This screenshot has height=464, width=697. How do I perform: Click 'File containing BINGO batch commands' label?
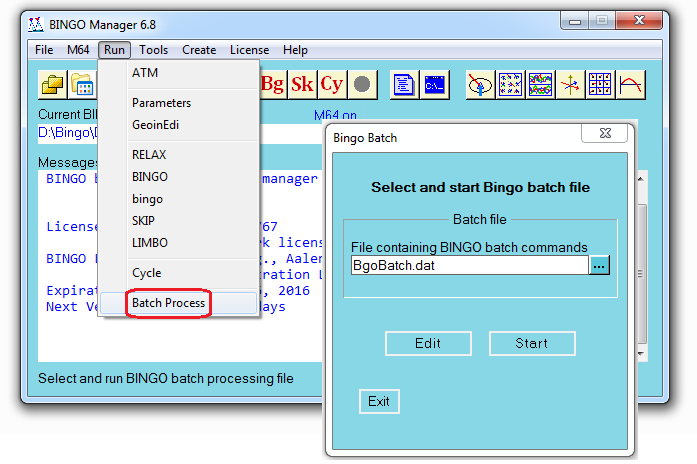click(469, 247)
